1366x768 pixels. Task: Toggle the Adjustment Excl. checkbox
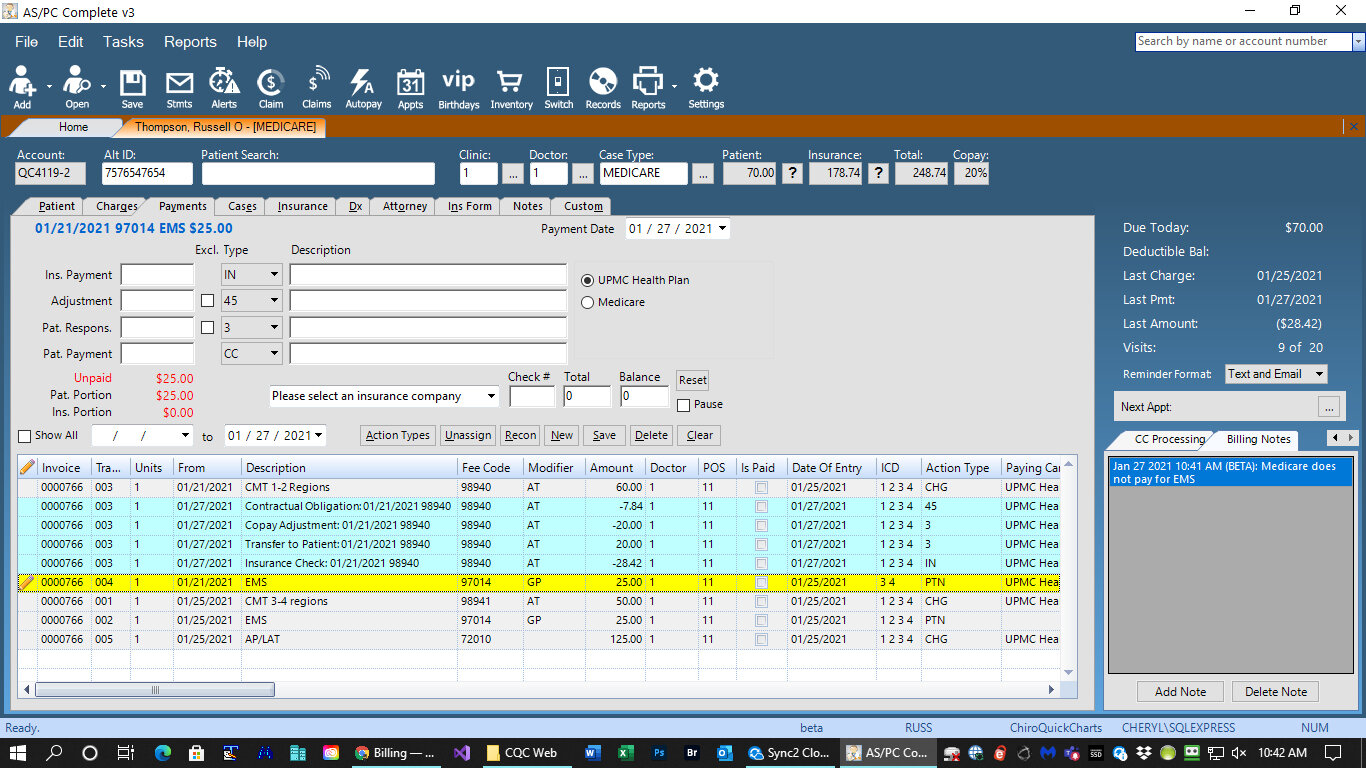tap(207, 300)
